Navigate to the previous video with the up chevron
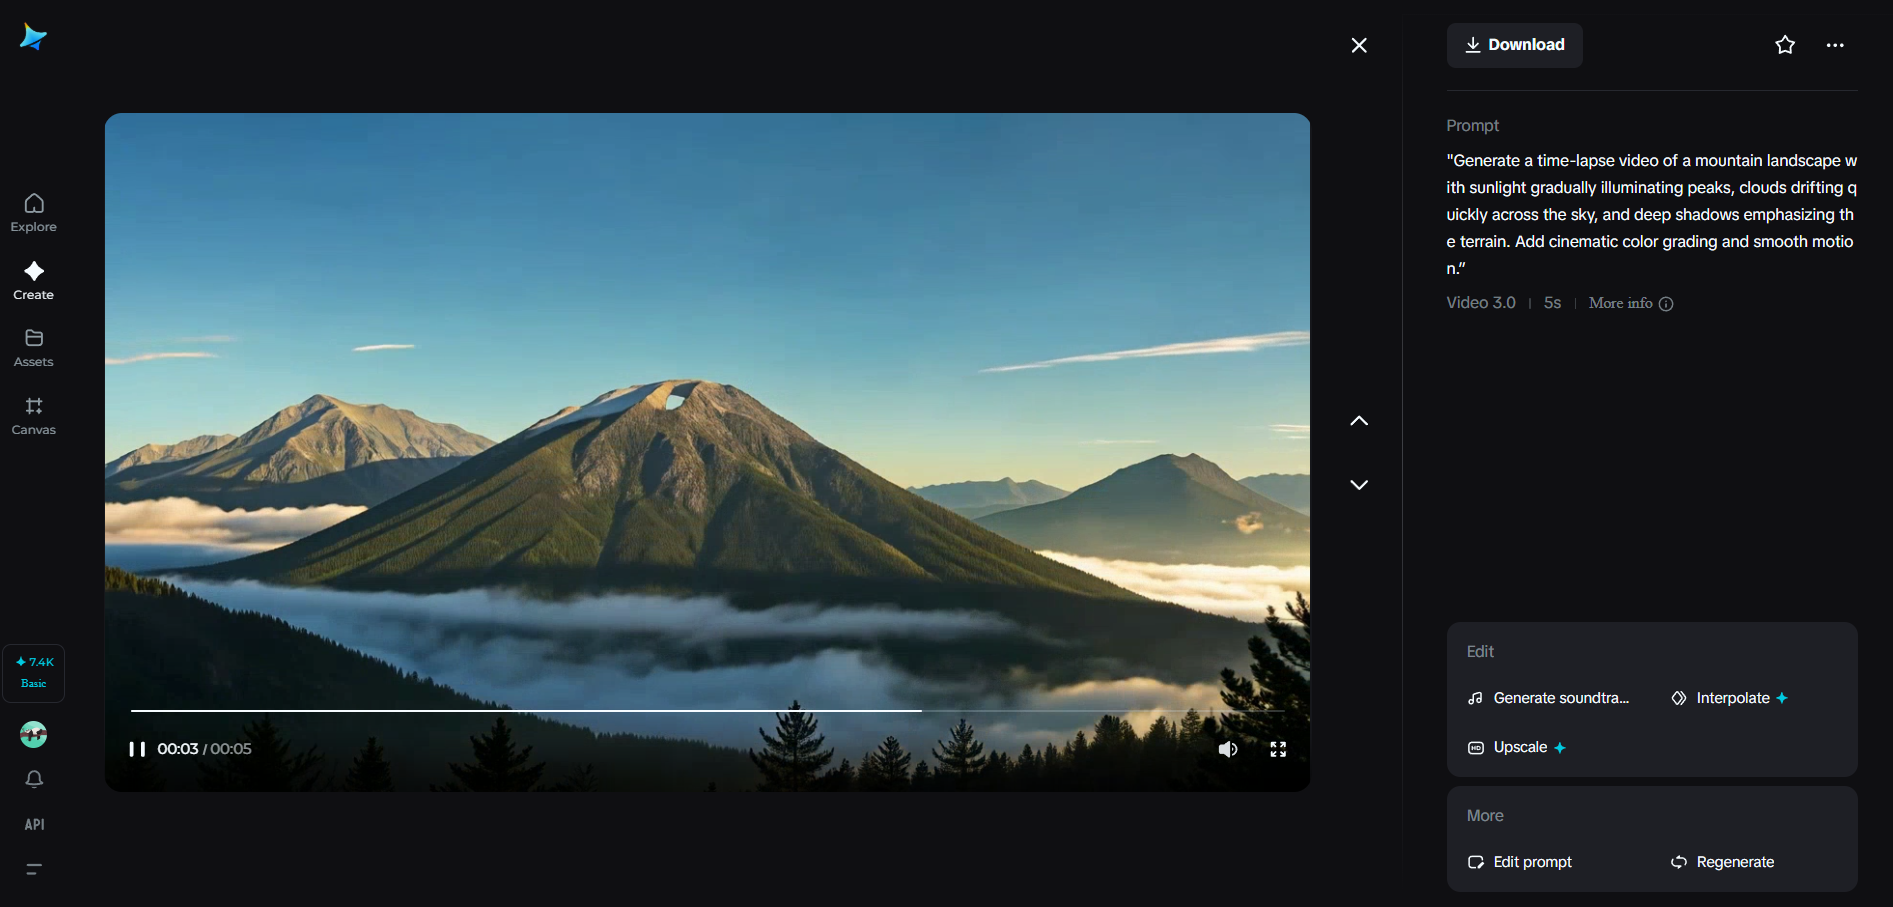This screenshot has height=907, width=1893. point(1358,420)
